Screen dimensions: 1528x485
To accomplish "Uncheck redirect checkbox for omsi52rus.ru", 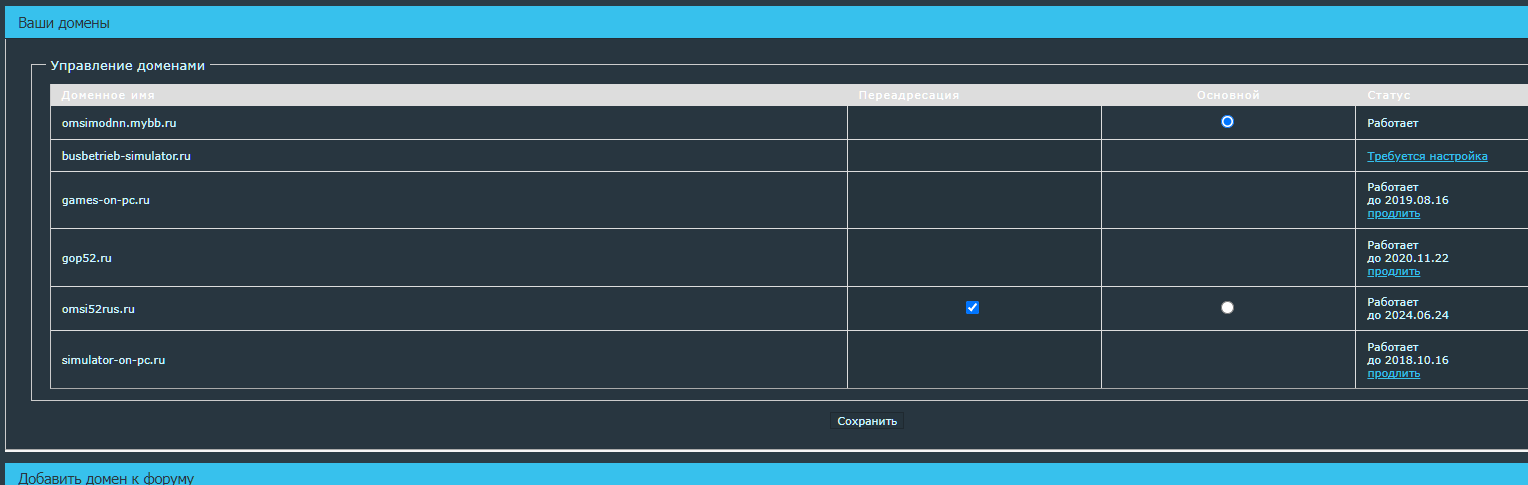I will click(x=972, y=308).
